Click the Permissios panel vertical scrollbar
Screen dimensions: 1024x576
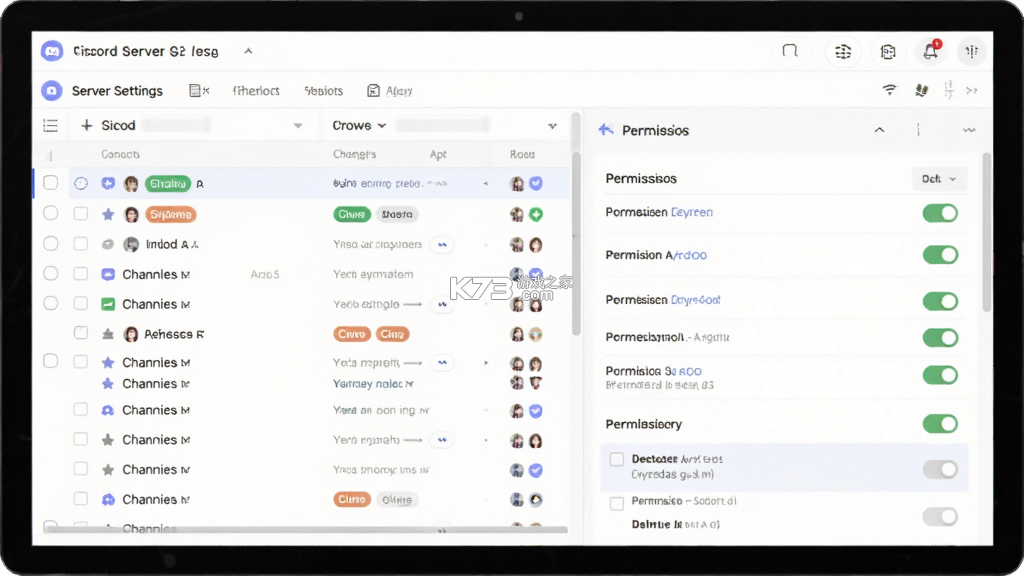point(986,232)
